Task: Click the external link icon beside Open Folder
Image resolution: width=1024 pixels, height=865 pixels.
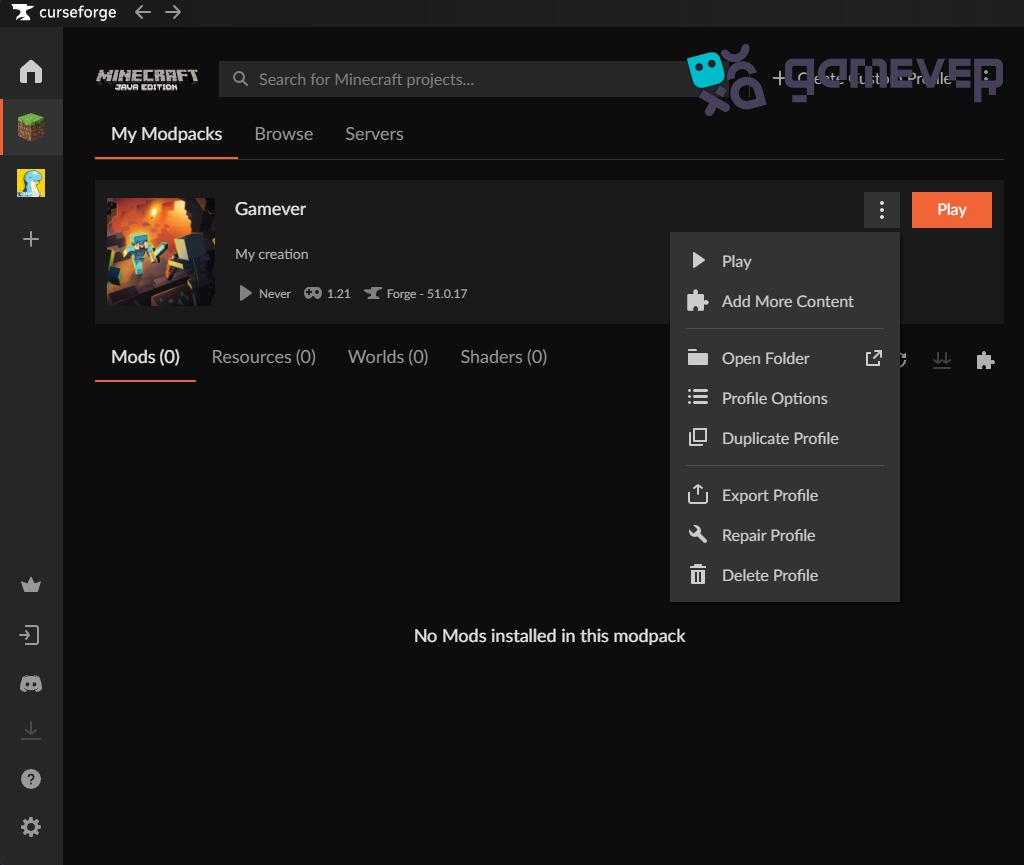Action: (x=874, y=358)
